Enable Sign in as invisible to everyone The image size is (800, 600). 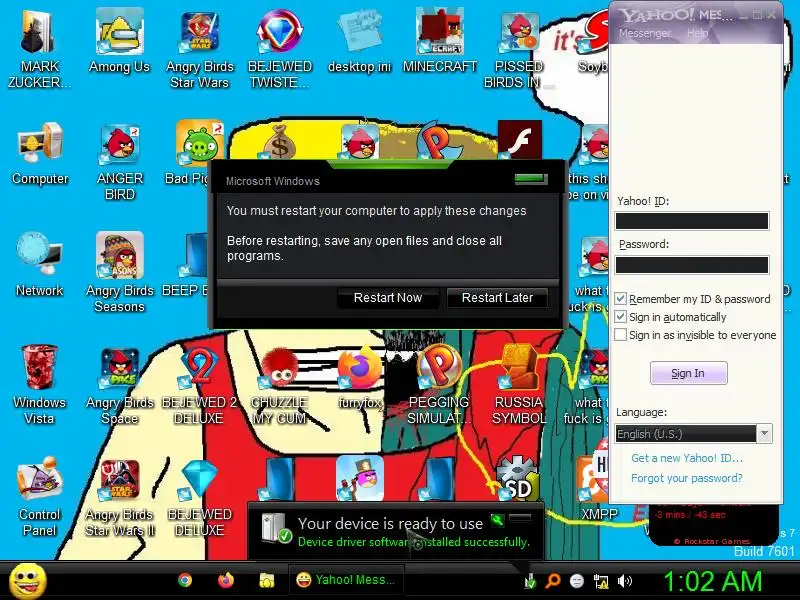click(620, 335)
